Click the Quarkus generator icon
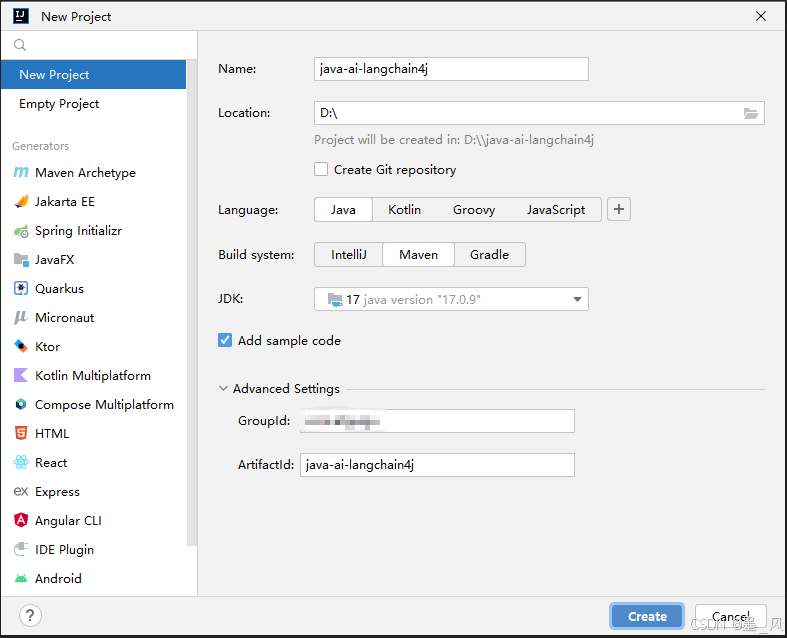This screenshot has width=787, height=638. click(21, 289)
